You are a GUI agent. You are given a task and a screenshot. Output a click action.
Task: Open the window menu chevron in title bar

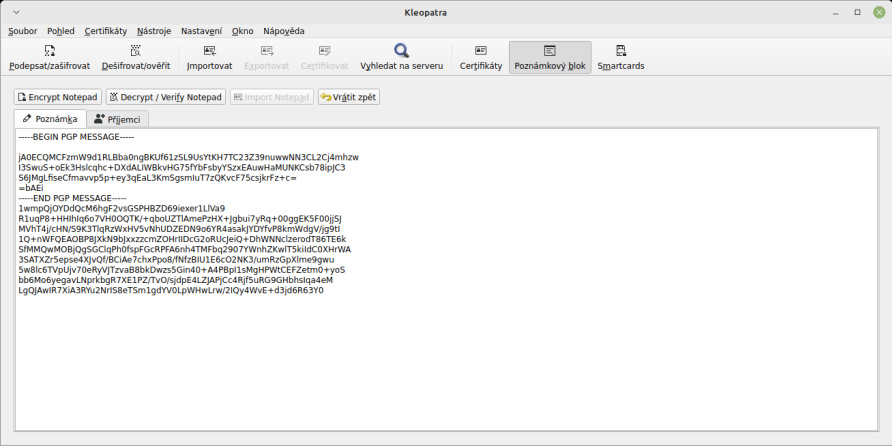pyautogui.click(x=15, y=13)
